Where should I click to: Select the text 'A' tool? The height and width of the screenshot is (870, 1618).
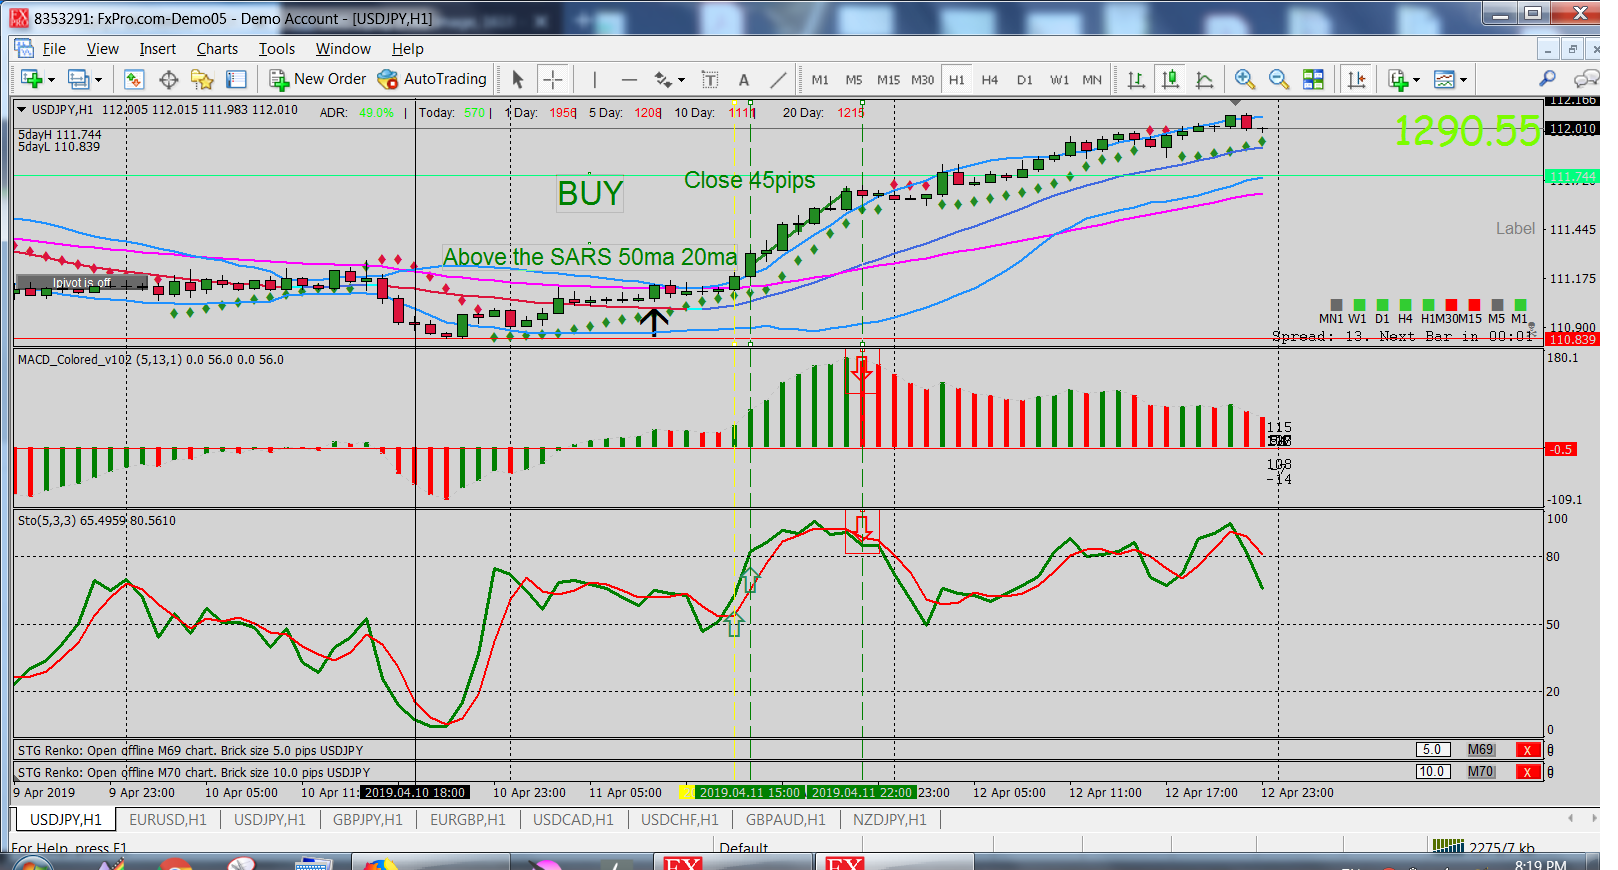tap(743, 79)
